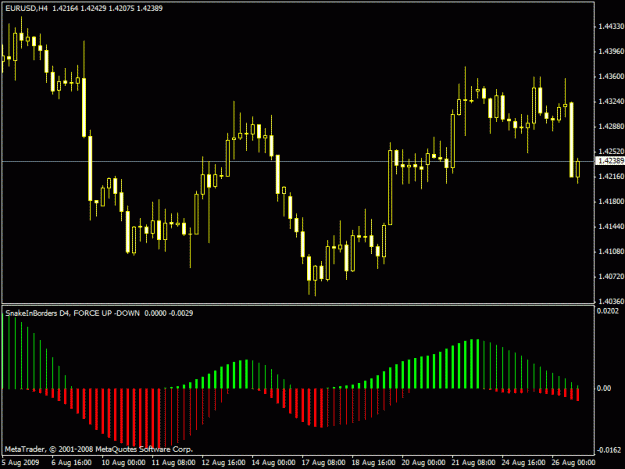
Task: Click the last red histogram bar
Action: pyautogui.click(x=578, y=394)
